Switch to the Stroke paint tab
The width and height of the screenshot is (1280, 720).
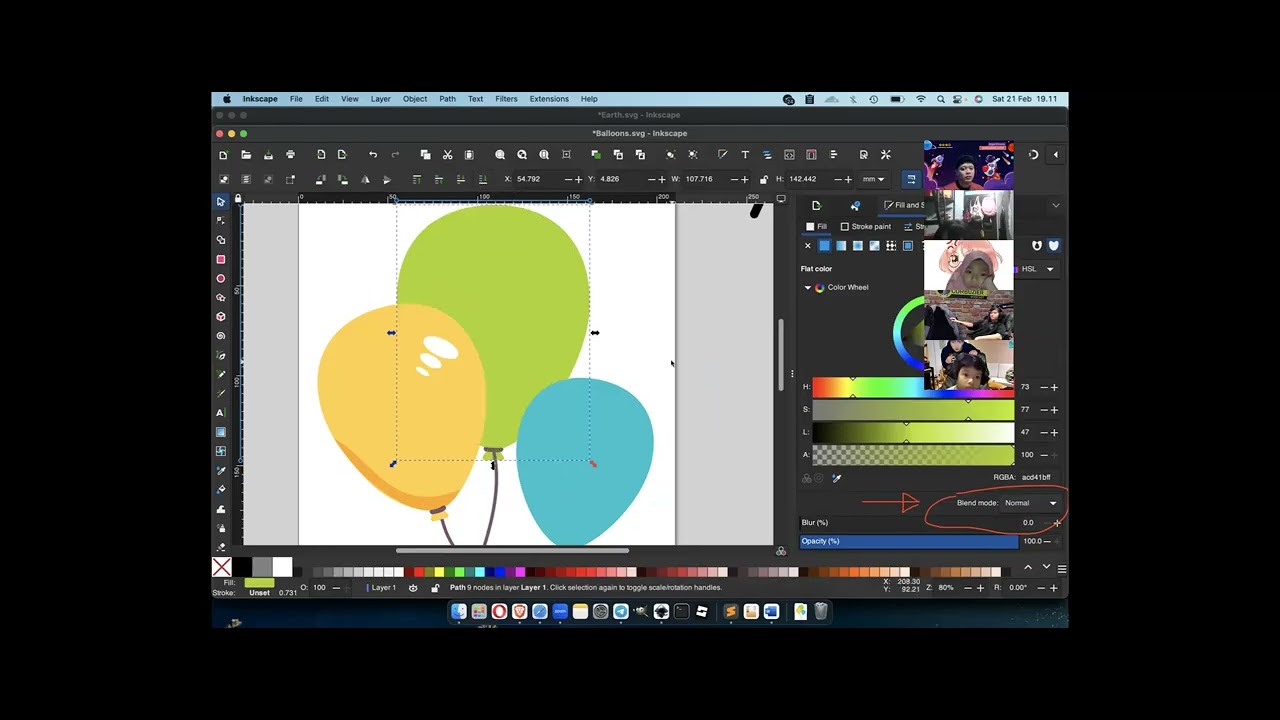click(x=865, y=227)
